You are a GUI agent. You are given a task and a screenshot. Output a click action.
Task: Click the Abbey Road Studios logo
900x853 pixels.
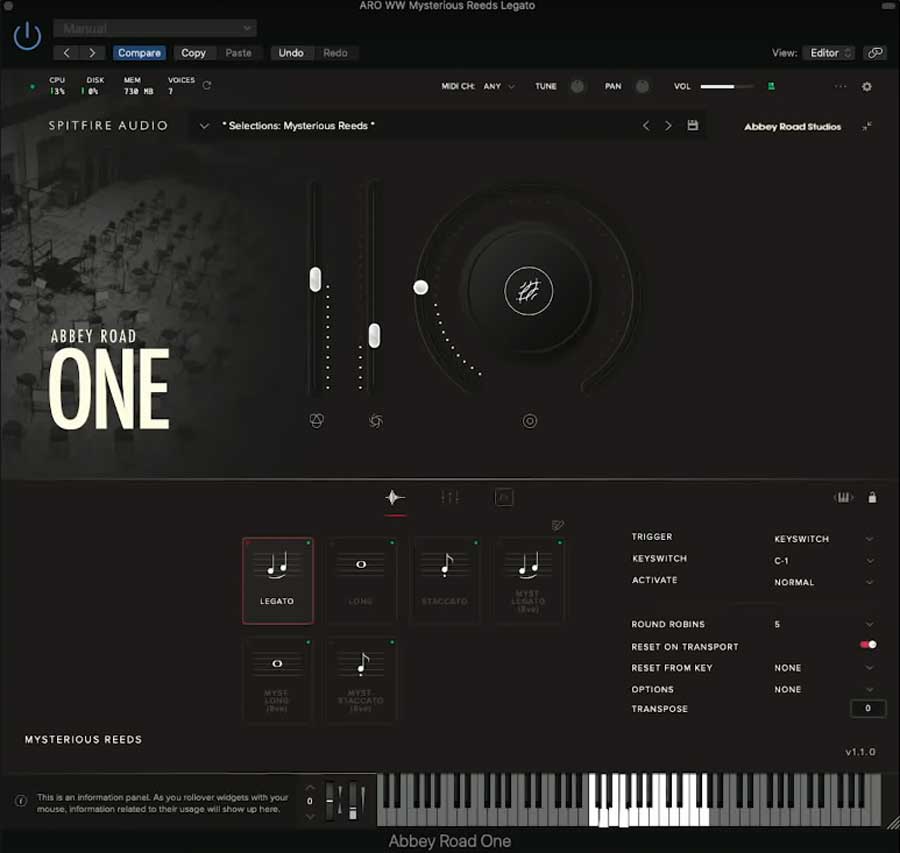click(x=792, y=127)
